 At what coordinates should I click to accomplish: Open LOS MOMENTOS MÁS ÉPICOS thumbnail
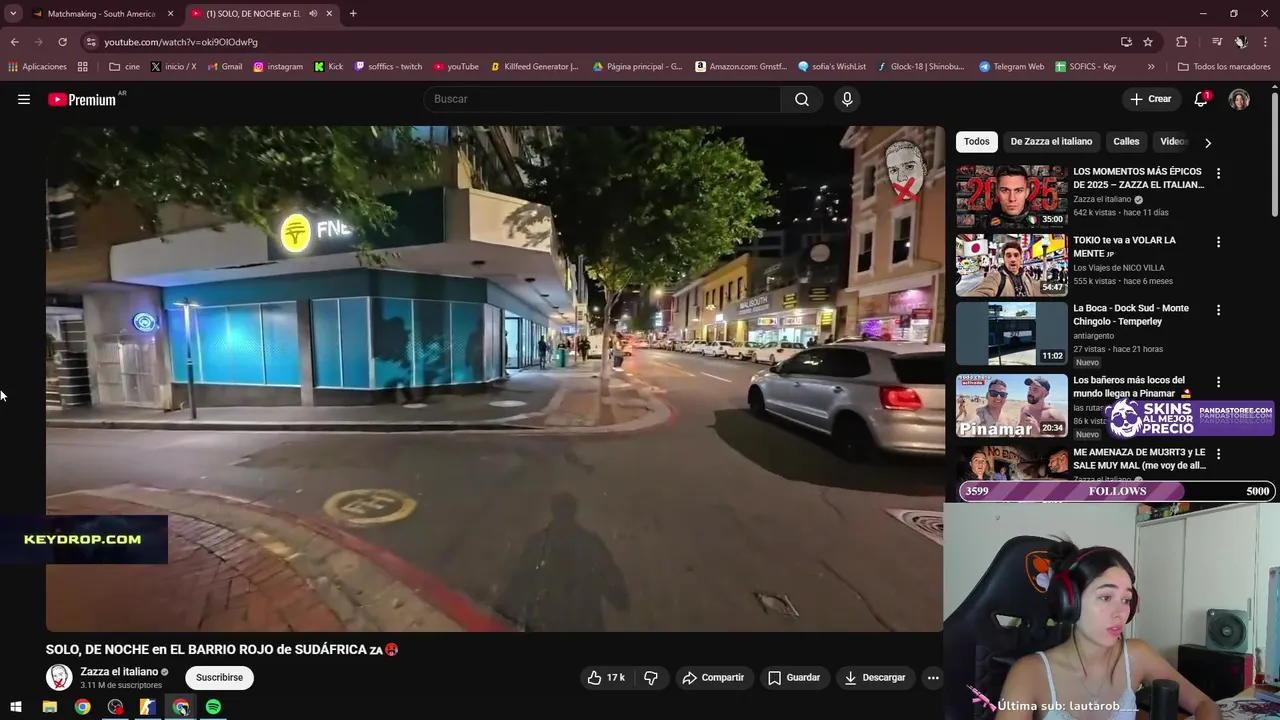pyautogui.click(x=1011, y=196)
